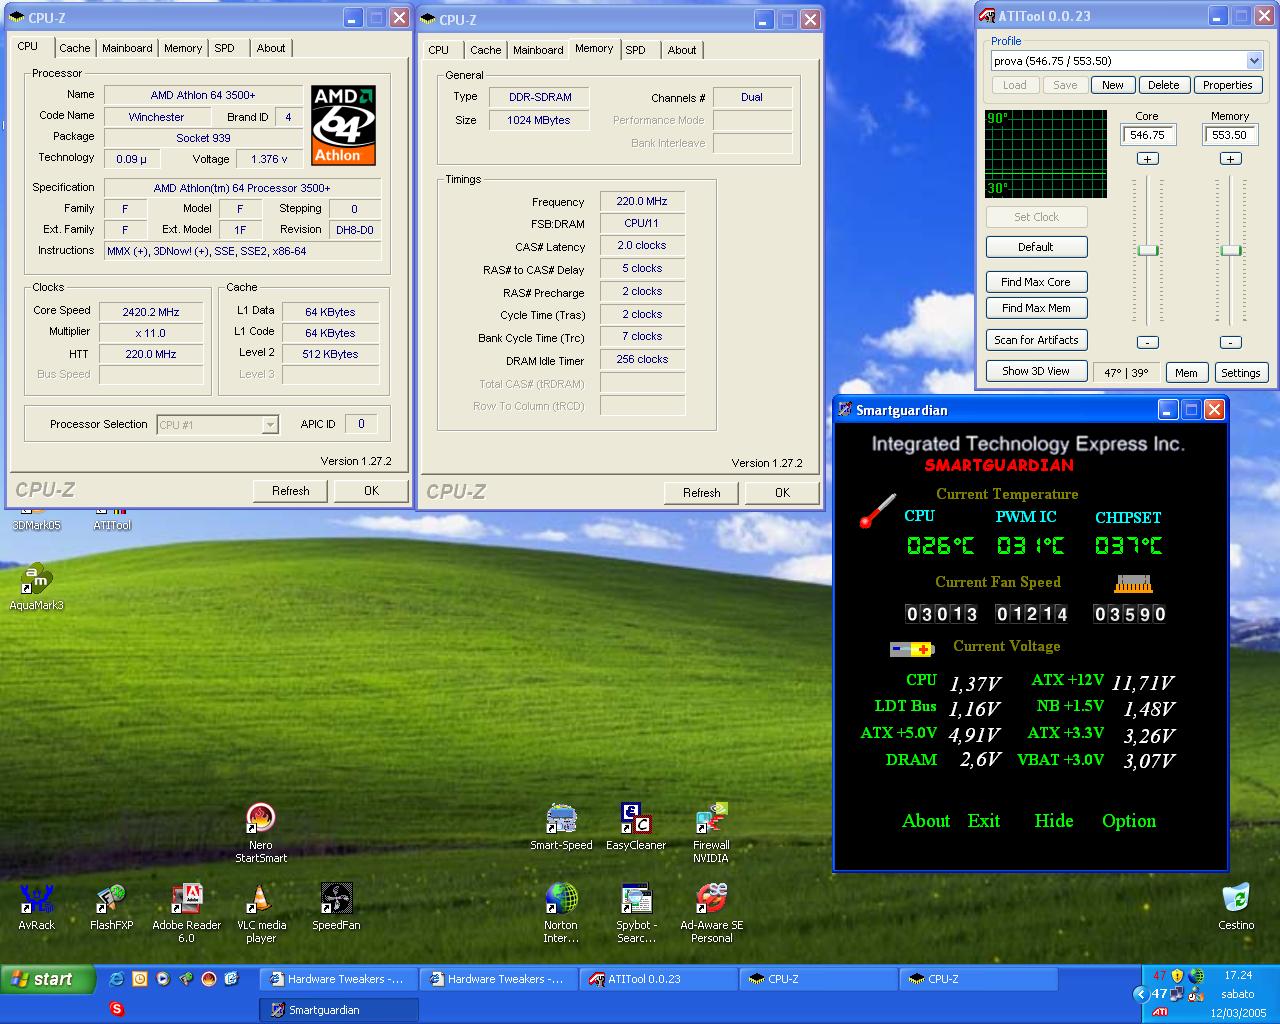The image size is (1280, 1024).
Task: Click Scan for Artifacts button
Action: (1036, 340)
